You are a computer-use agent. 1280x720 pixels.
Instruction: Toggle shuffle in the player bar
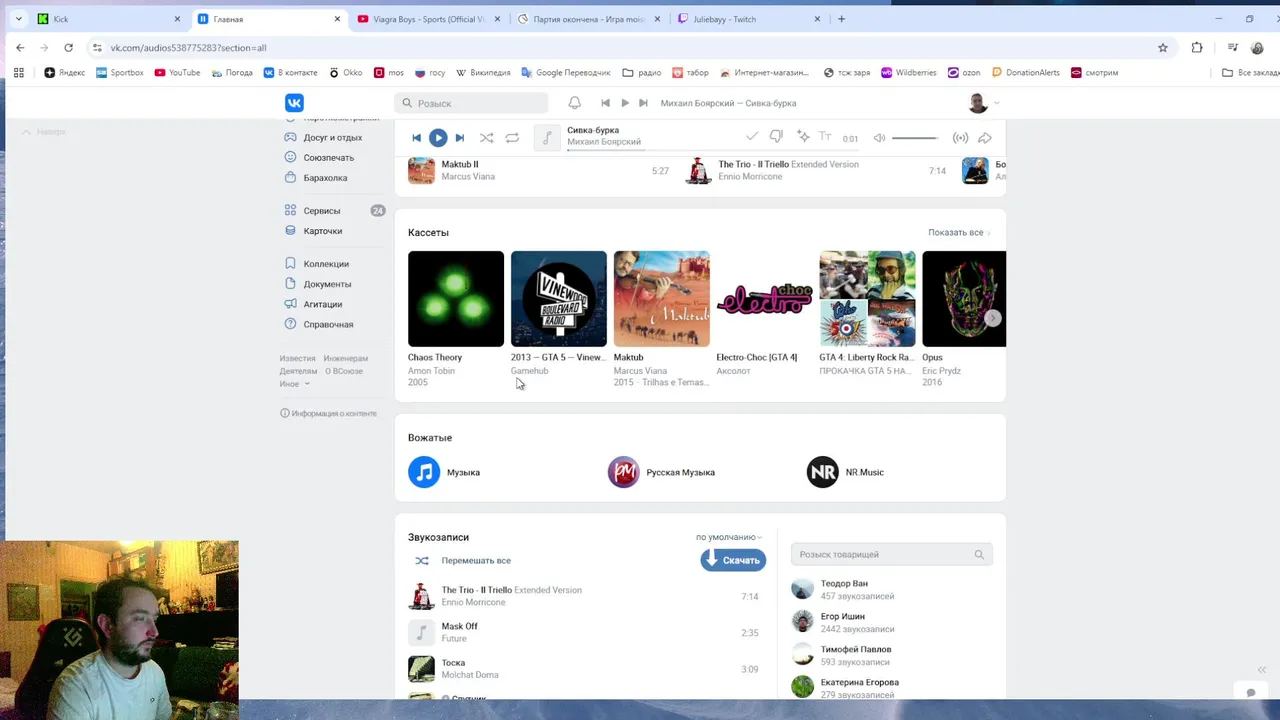pos(486,138)
